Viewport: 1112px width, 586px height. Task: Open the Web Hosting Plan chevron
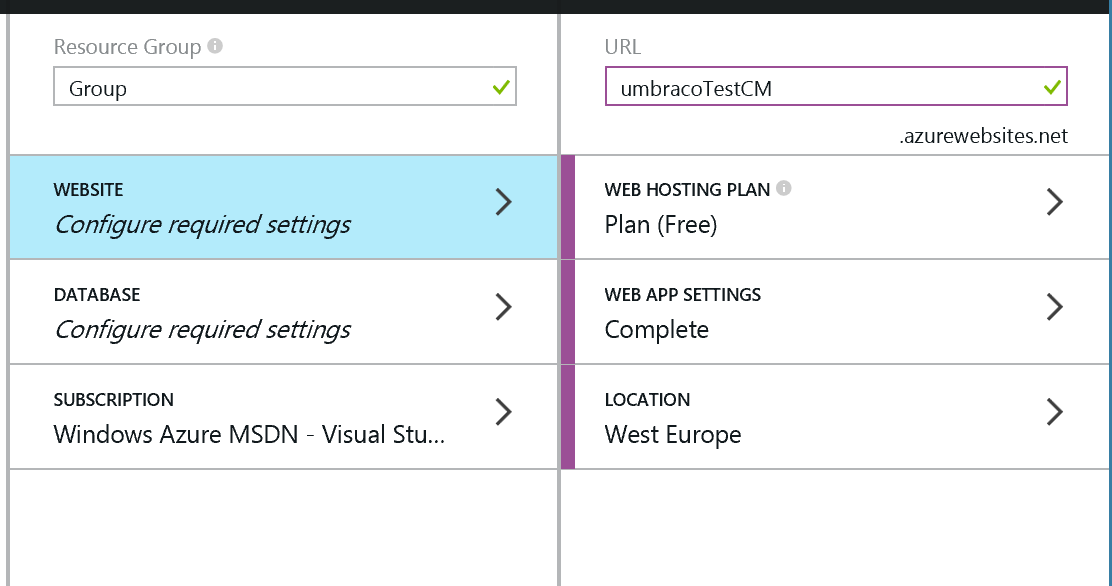click(x=1055, y=202)
